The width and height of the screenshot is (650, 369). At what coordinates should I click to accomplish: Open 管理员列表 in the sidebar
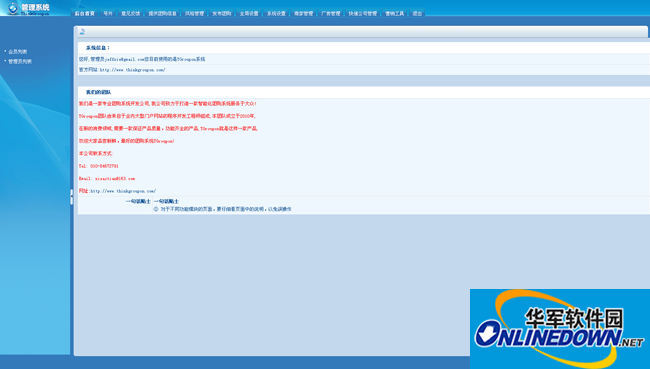pyautogui.click(x=20, y=61)
